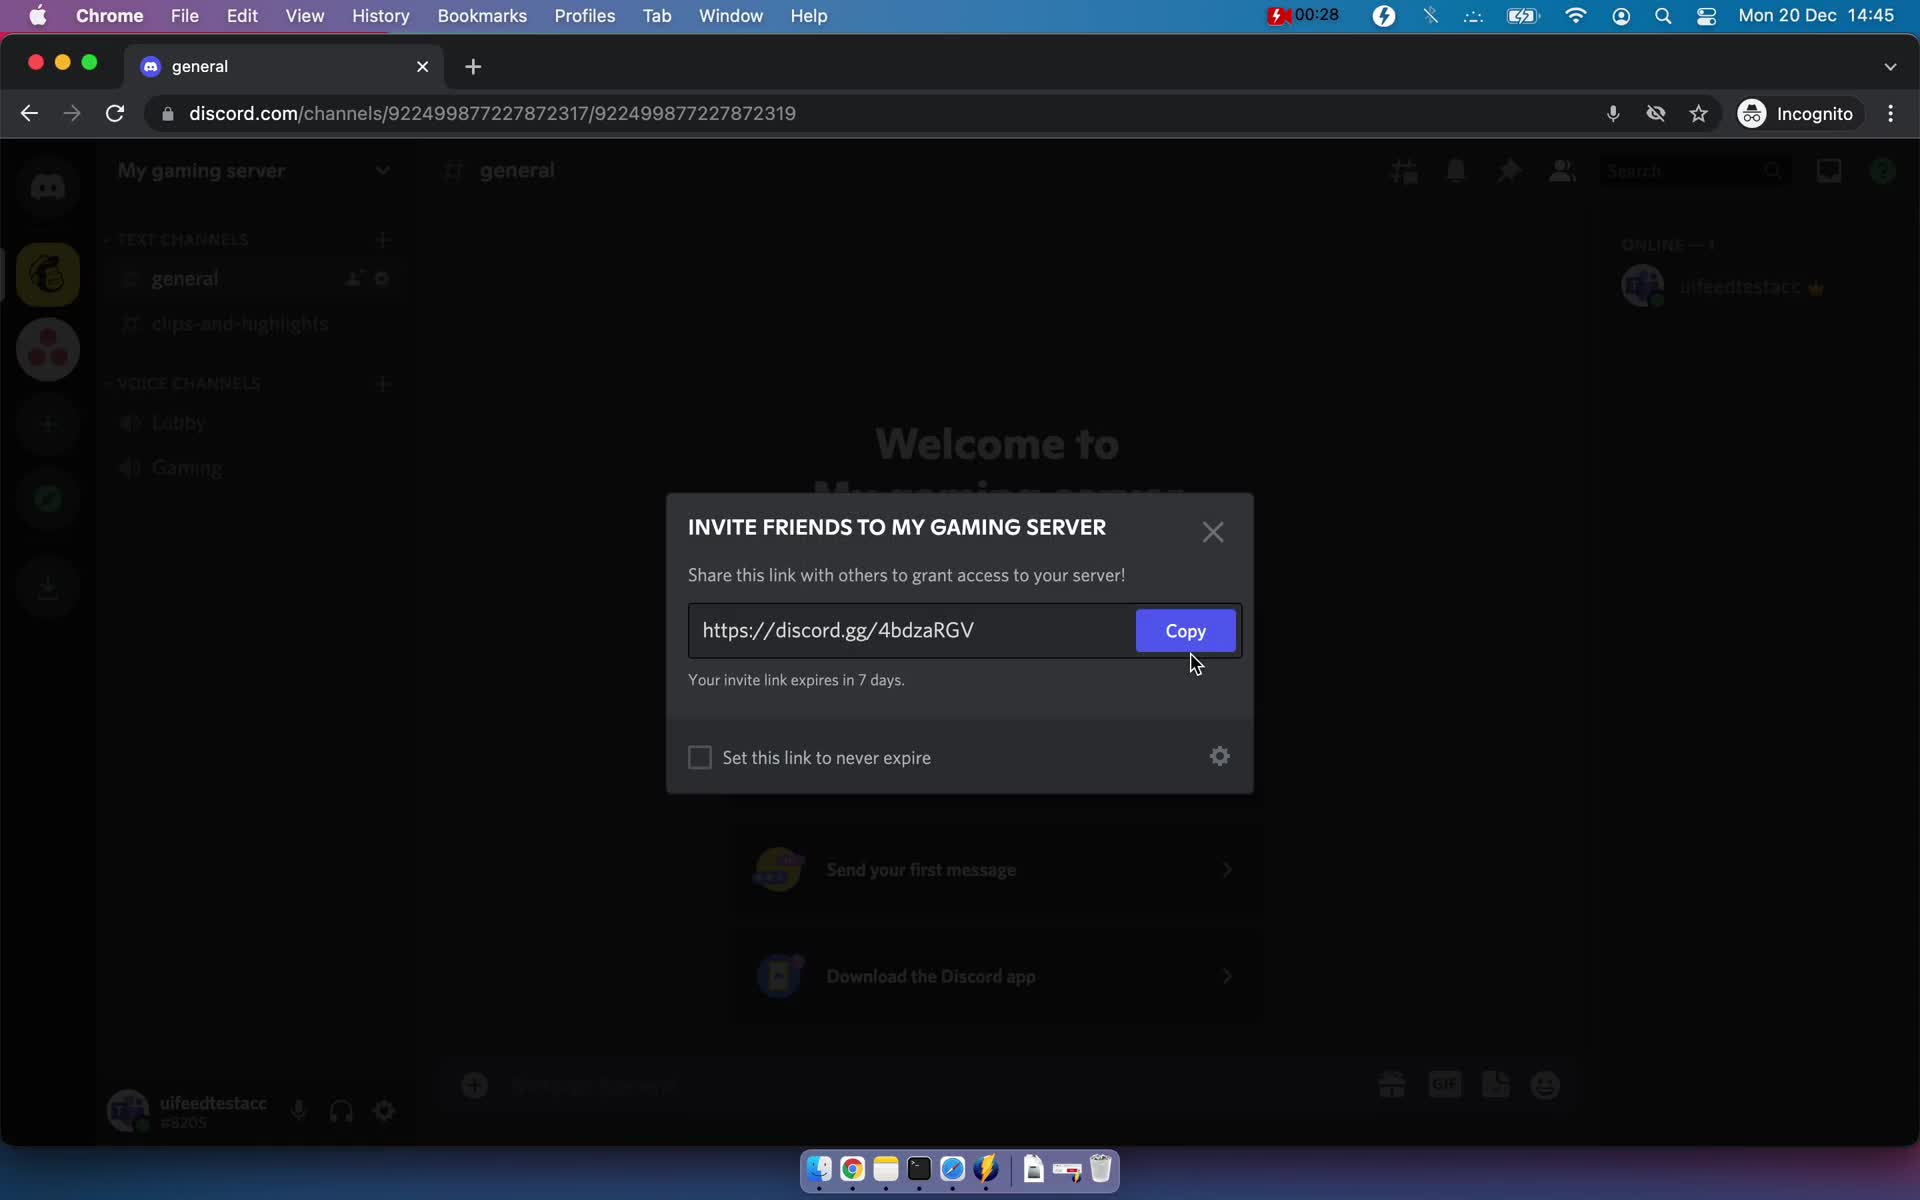Image resolution: width=1920 pixels, height=1200 pixels.
Task: Reload the page in Chrome
Action: [x=115, y=114]
